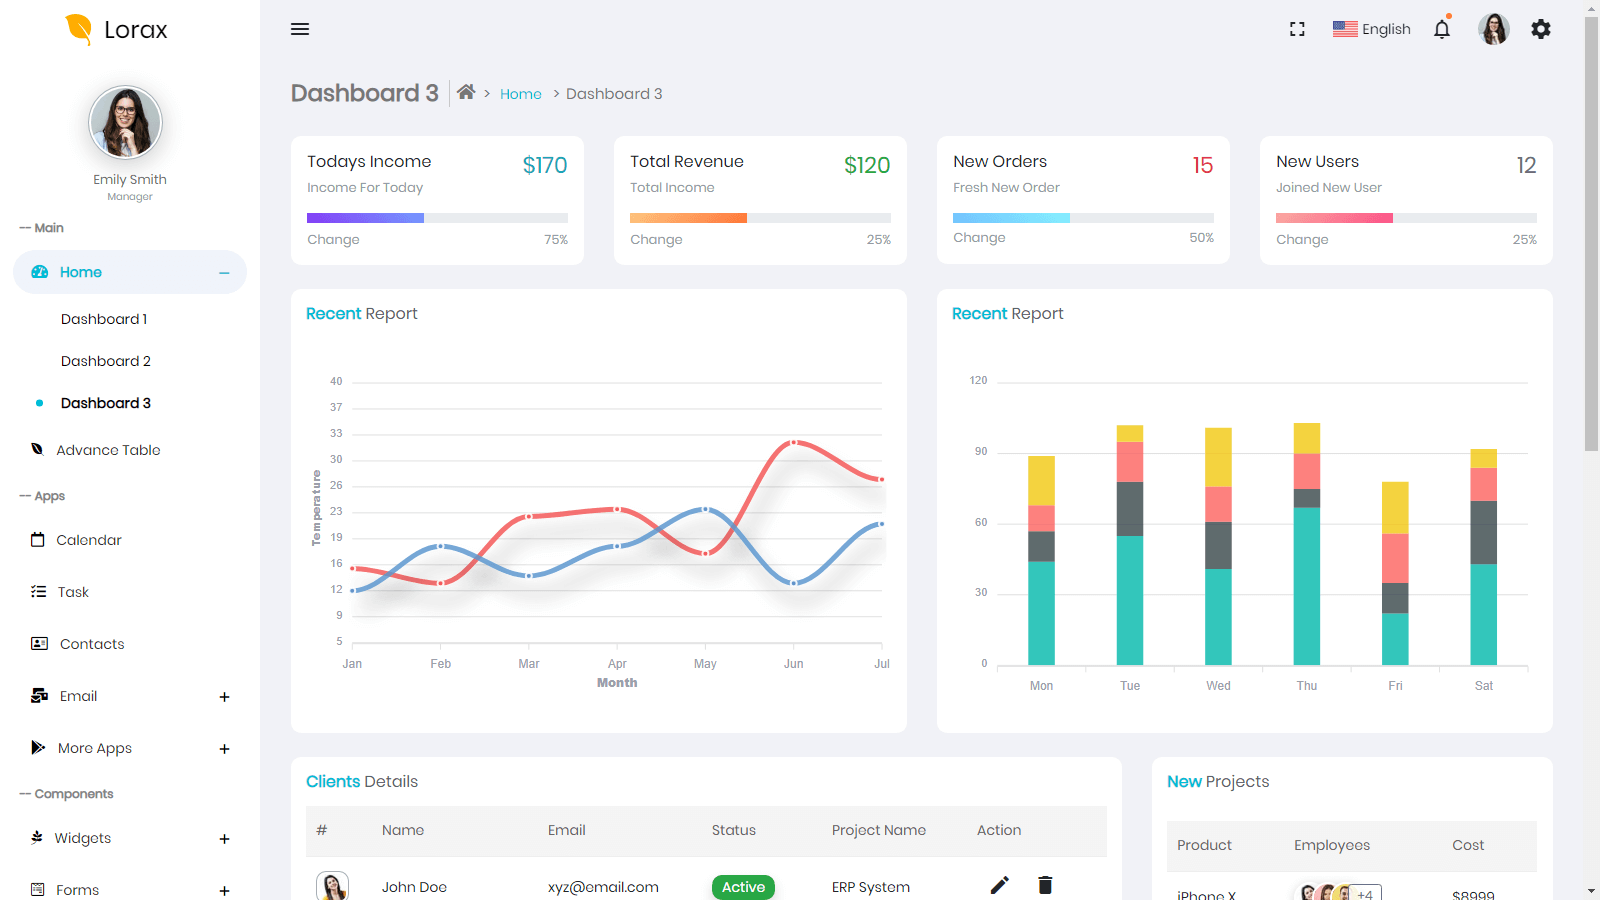Select Dashboard 1 from the sidebar

pos(104,318)
